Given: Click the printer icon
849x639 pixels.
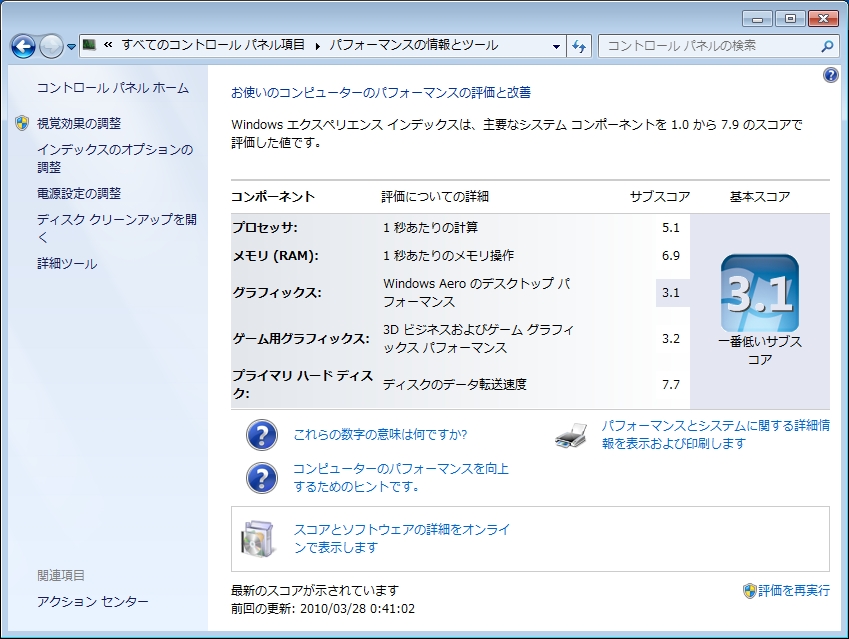Looking at the screenshot, I should point(571,434).
